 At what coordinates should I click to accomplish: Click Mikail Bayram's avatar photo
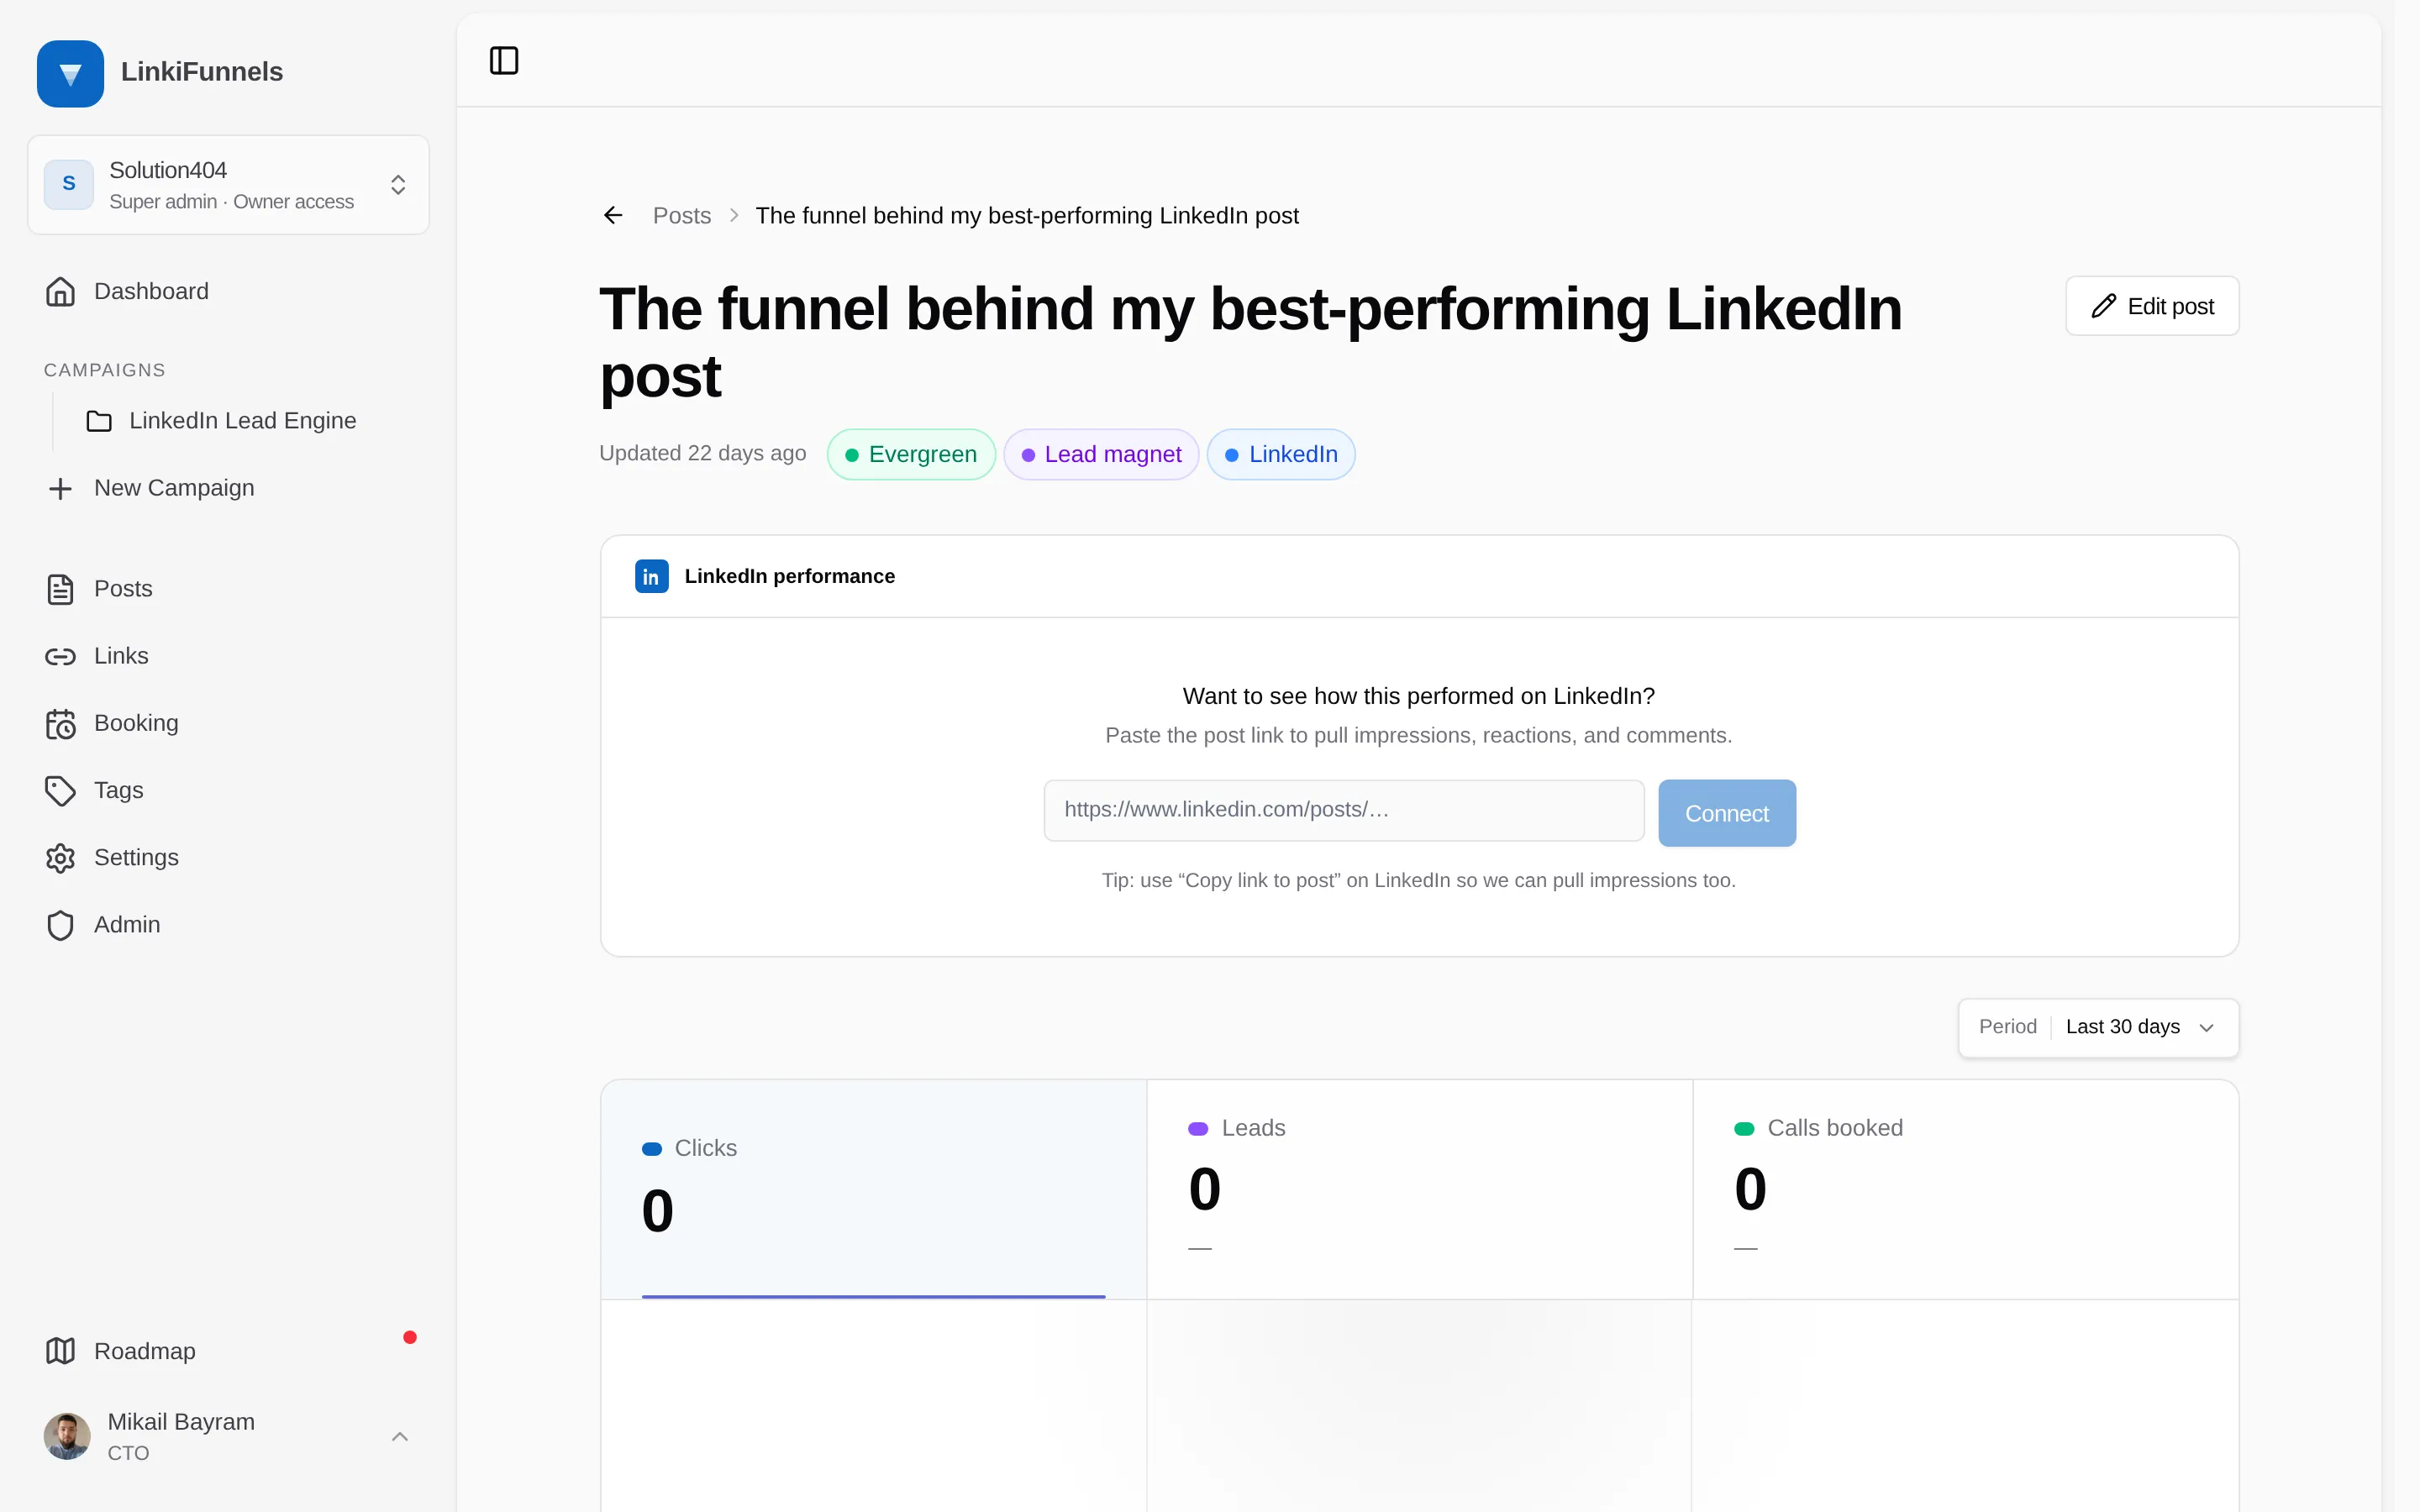point(67,1436)
